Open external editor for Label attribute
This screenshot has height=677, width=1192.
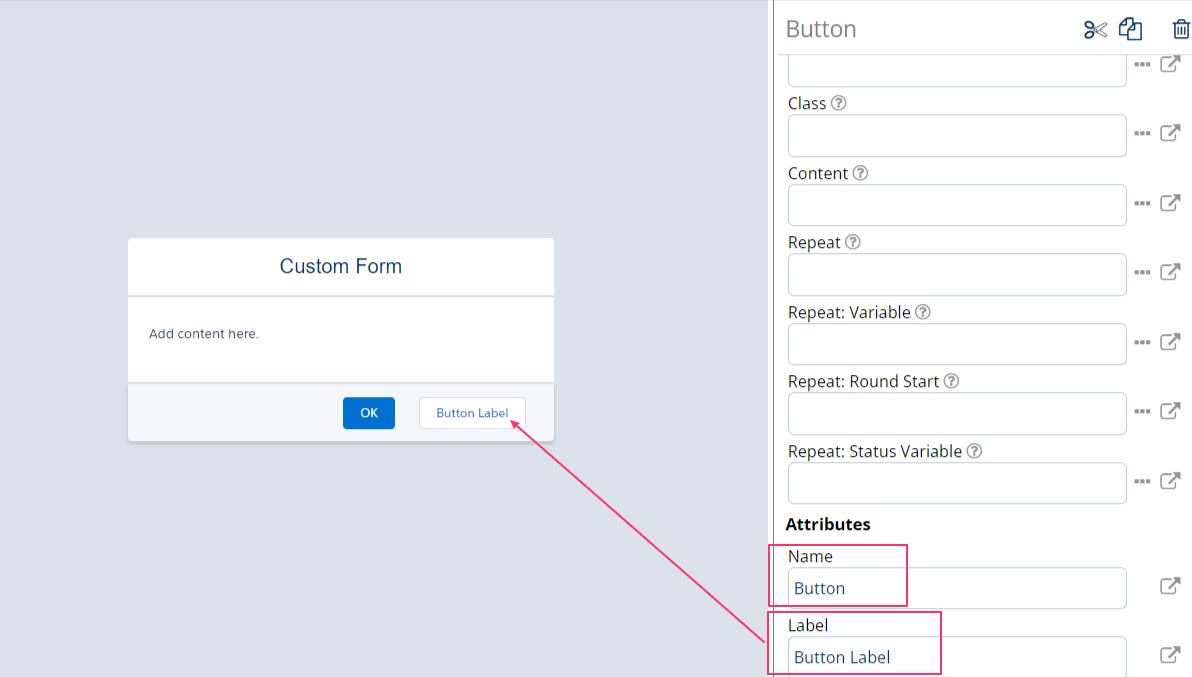click(x=1169, y=655)
